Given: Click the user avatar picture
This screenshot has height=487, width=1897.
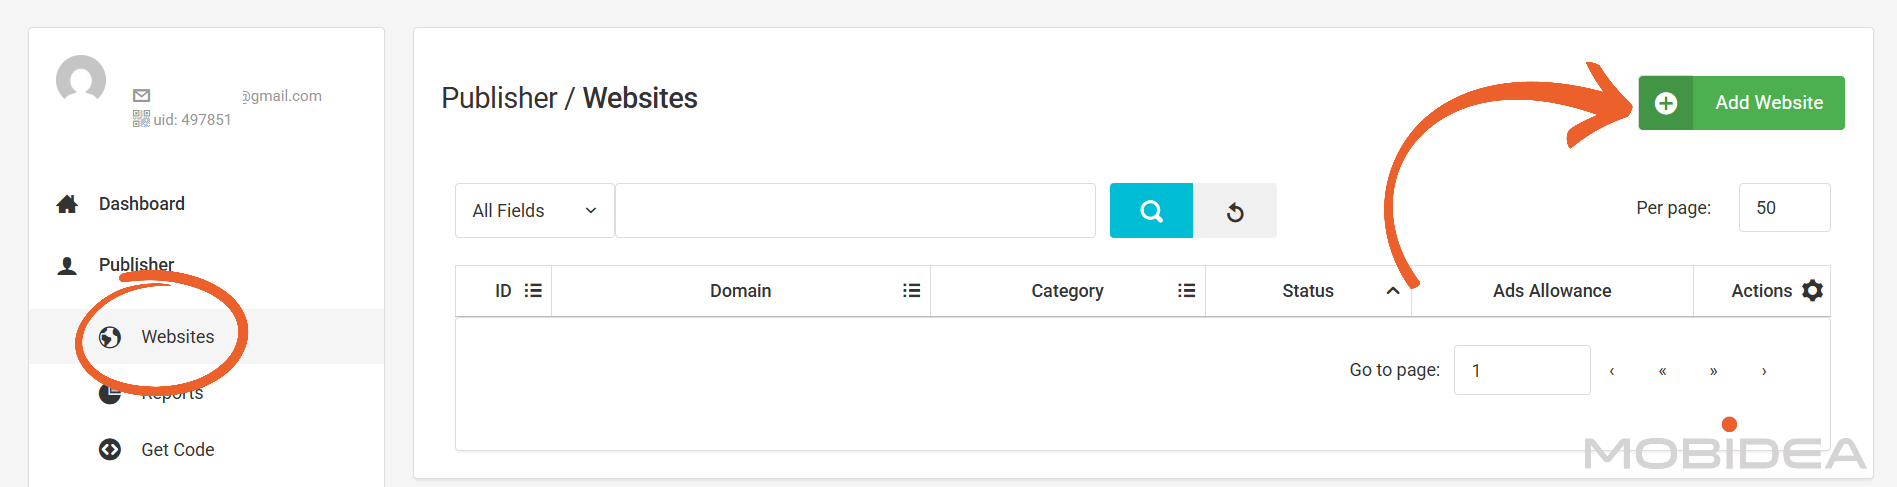Looking at the screenshot, I should pyautogui.click(x=81, y=80).
